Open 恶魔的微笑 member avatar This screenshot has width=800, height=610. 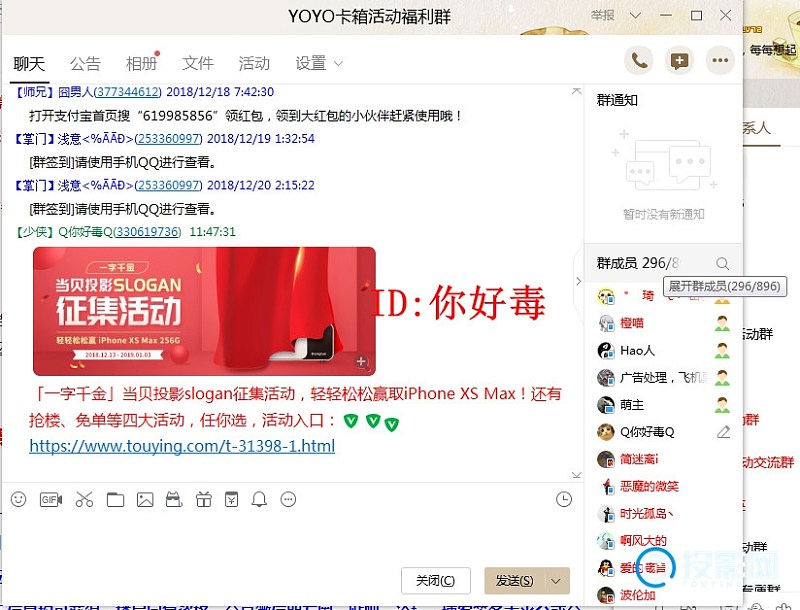pyautogui.click(x=606, y=487)
